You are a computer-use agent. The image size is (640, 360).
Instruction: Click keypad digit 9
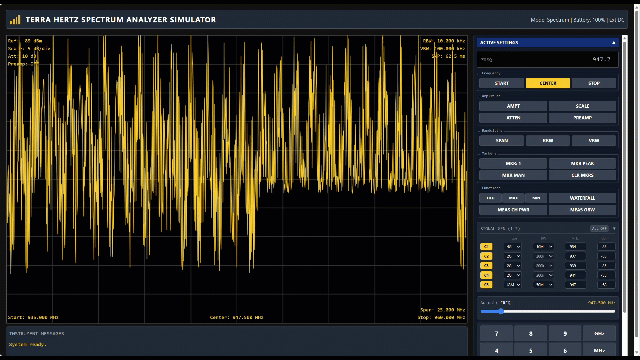click(565, 333)
